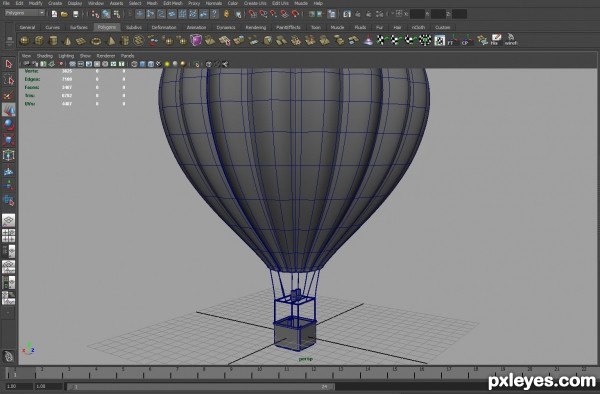Toggle select by hierarchy mode
Screen dimensions: 600x394
click(96, 14)
